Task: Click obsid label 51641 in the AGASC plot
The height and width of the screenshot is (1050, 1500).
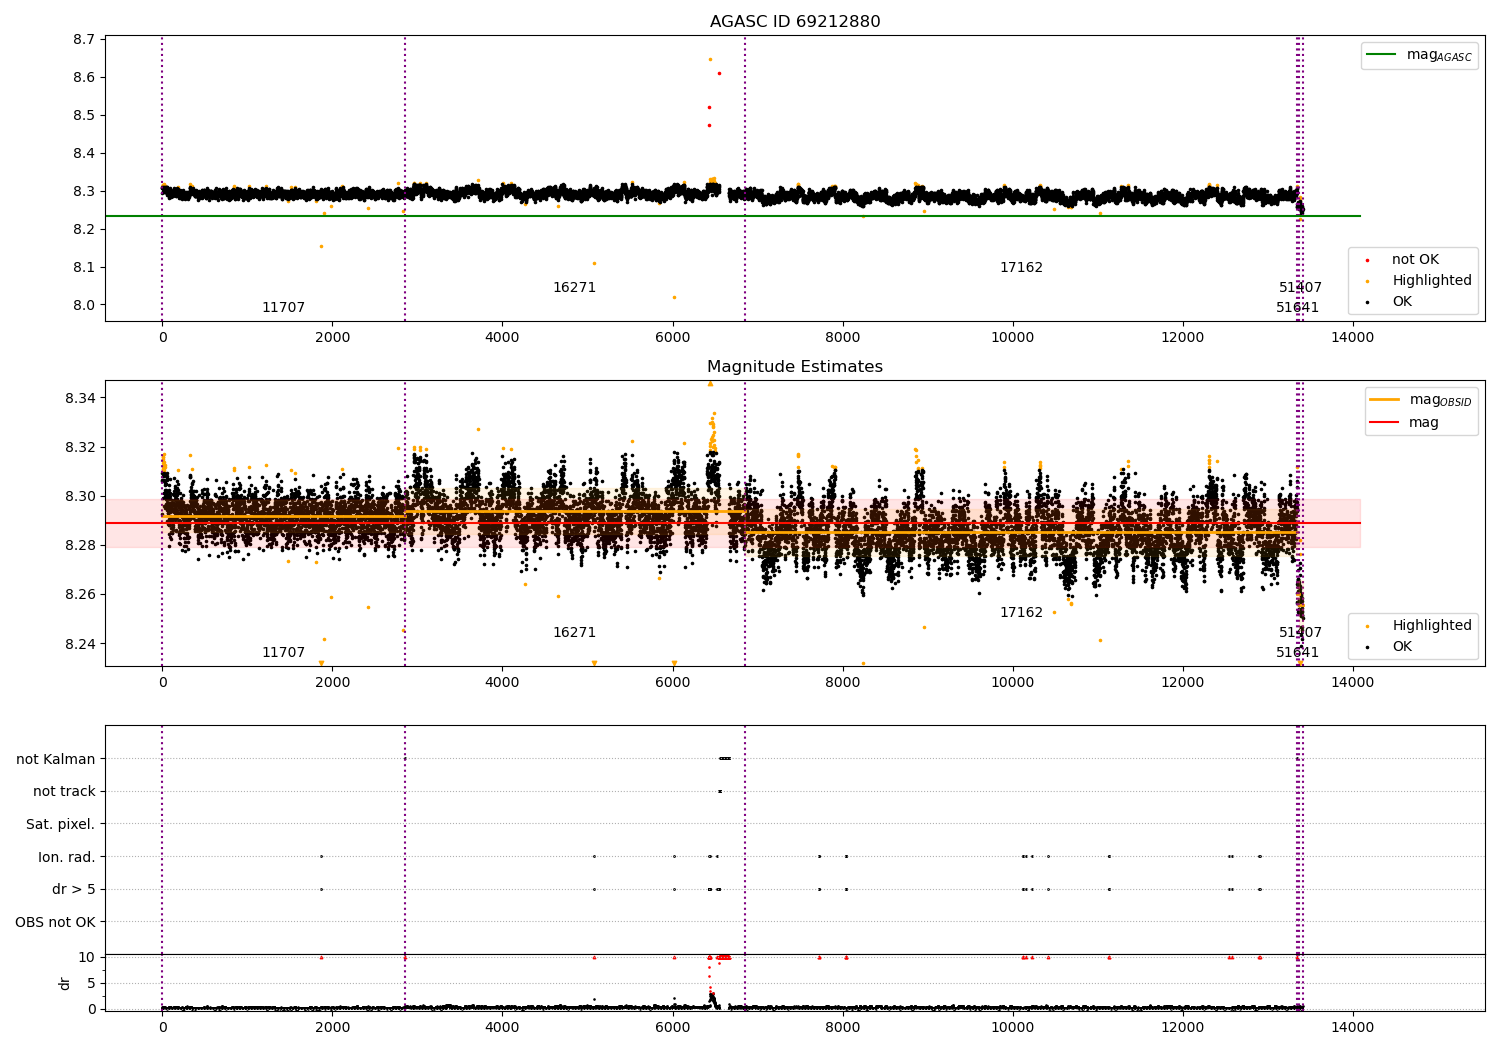Action: point(1297,308)
